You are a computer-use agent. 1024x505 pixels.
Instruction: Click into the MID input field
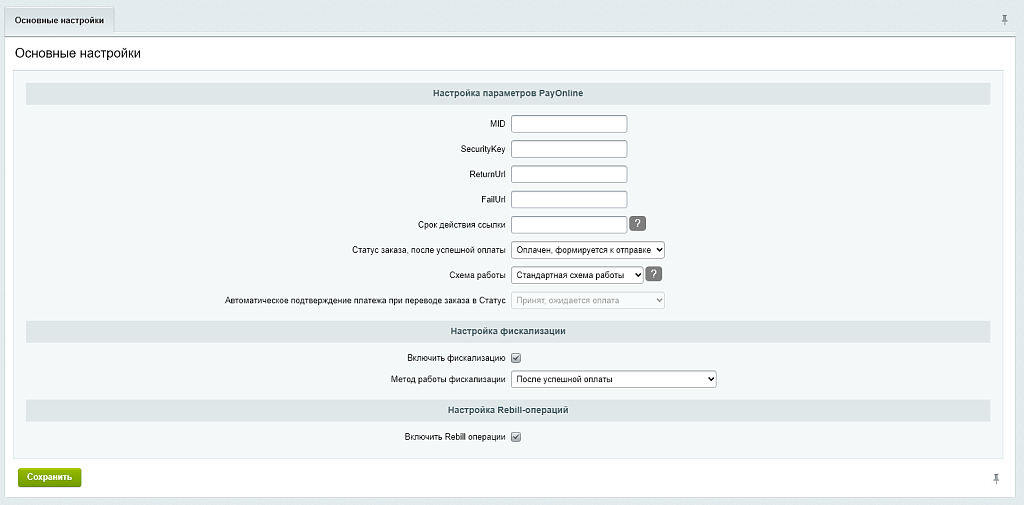pos(569,124)
